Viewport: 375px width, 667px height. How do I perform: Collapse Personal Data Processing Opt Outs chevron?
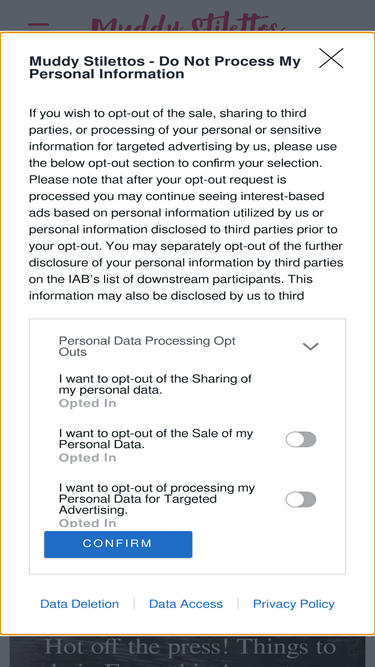(310, 346)
